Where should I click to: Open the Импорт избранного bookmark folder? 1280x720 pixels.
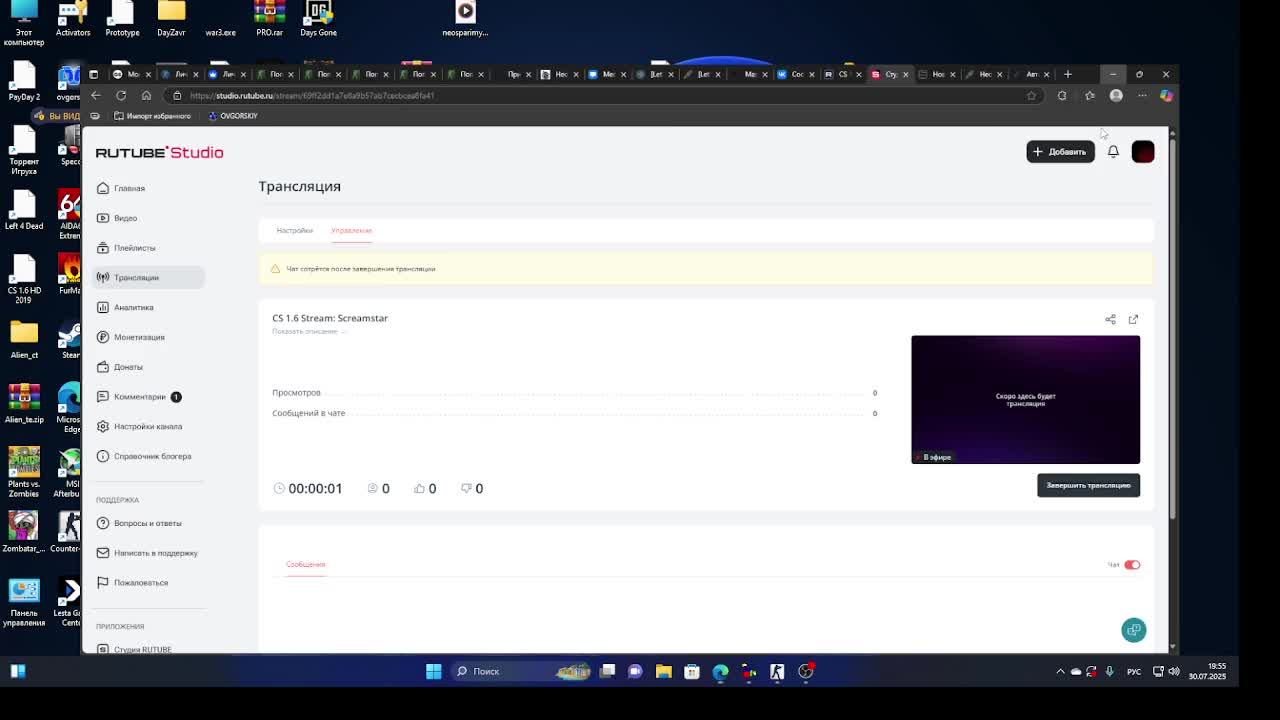tap(152, 116)
